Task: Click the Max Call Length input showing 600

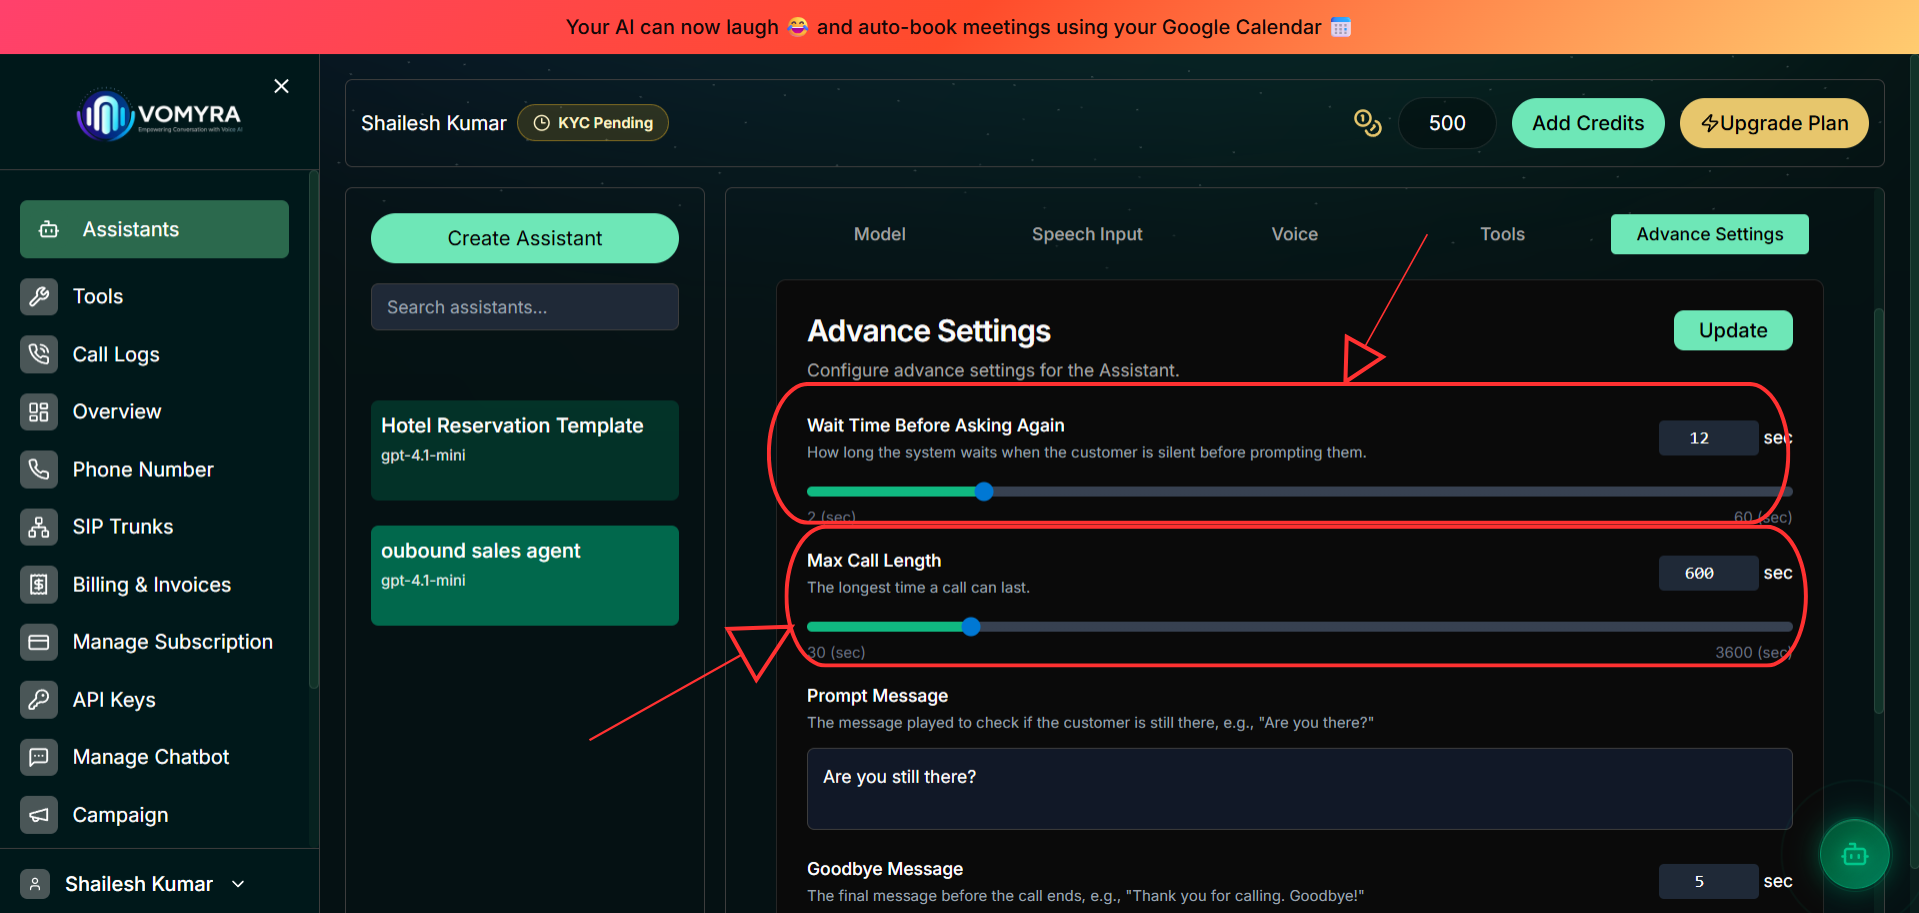Action: pyautogui.click(x=1708, y=573)
